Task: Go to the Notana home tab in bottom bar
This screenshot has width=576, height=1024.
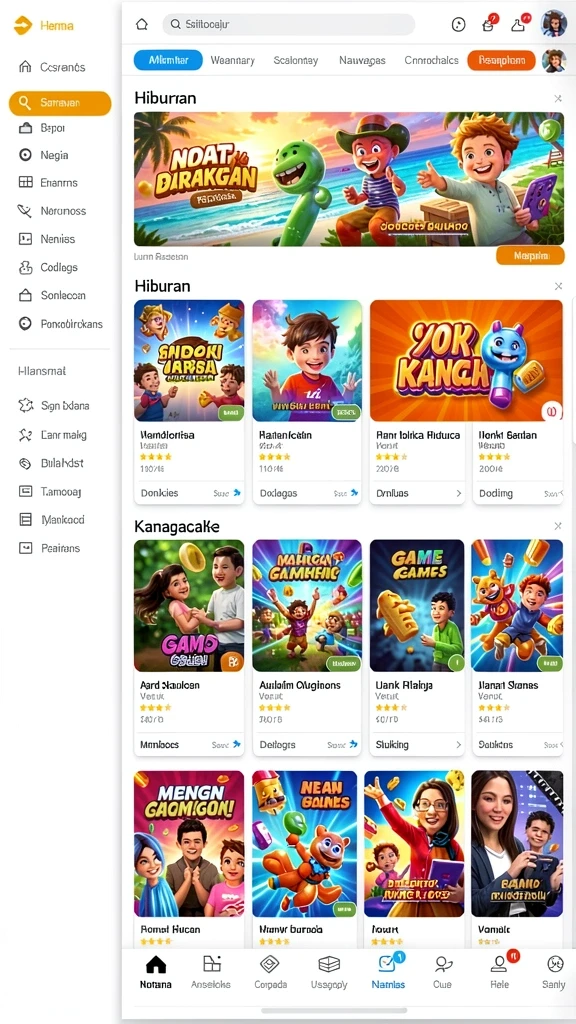Action: click(x=155, y=972)
